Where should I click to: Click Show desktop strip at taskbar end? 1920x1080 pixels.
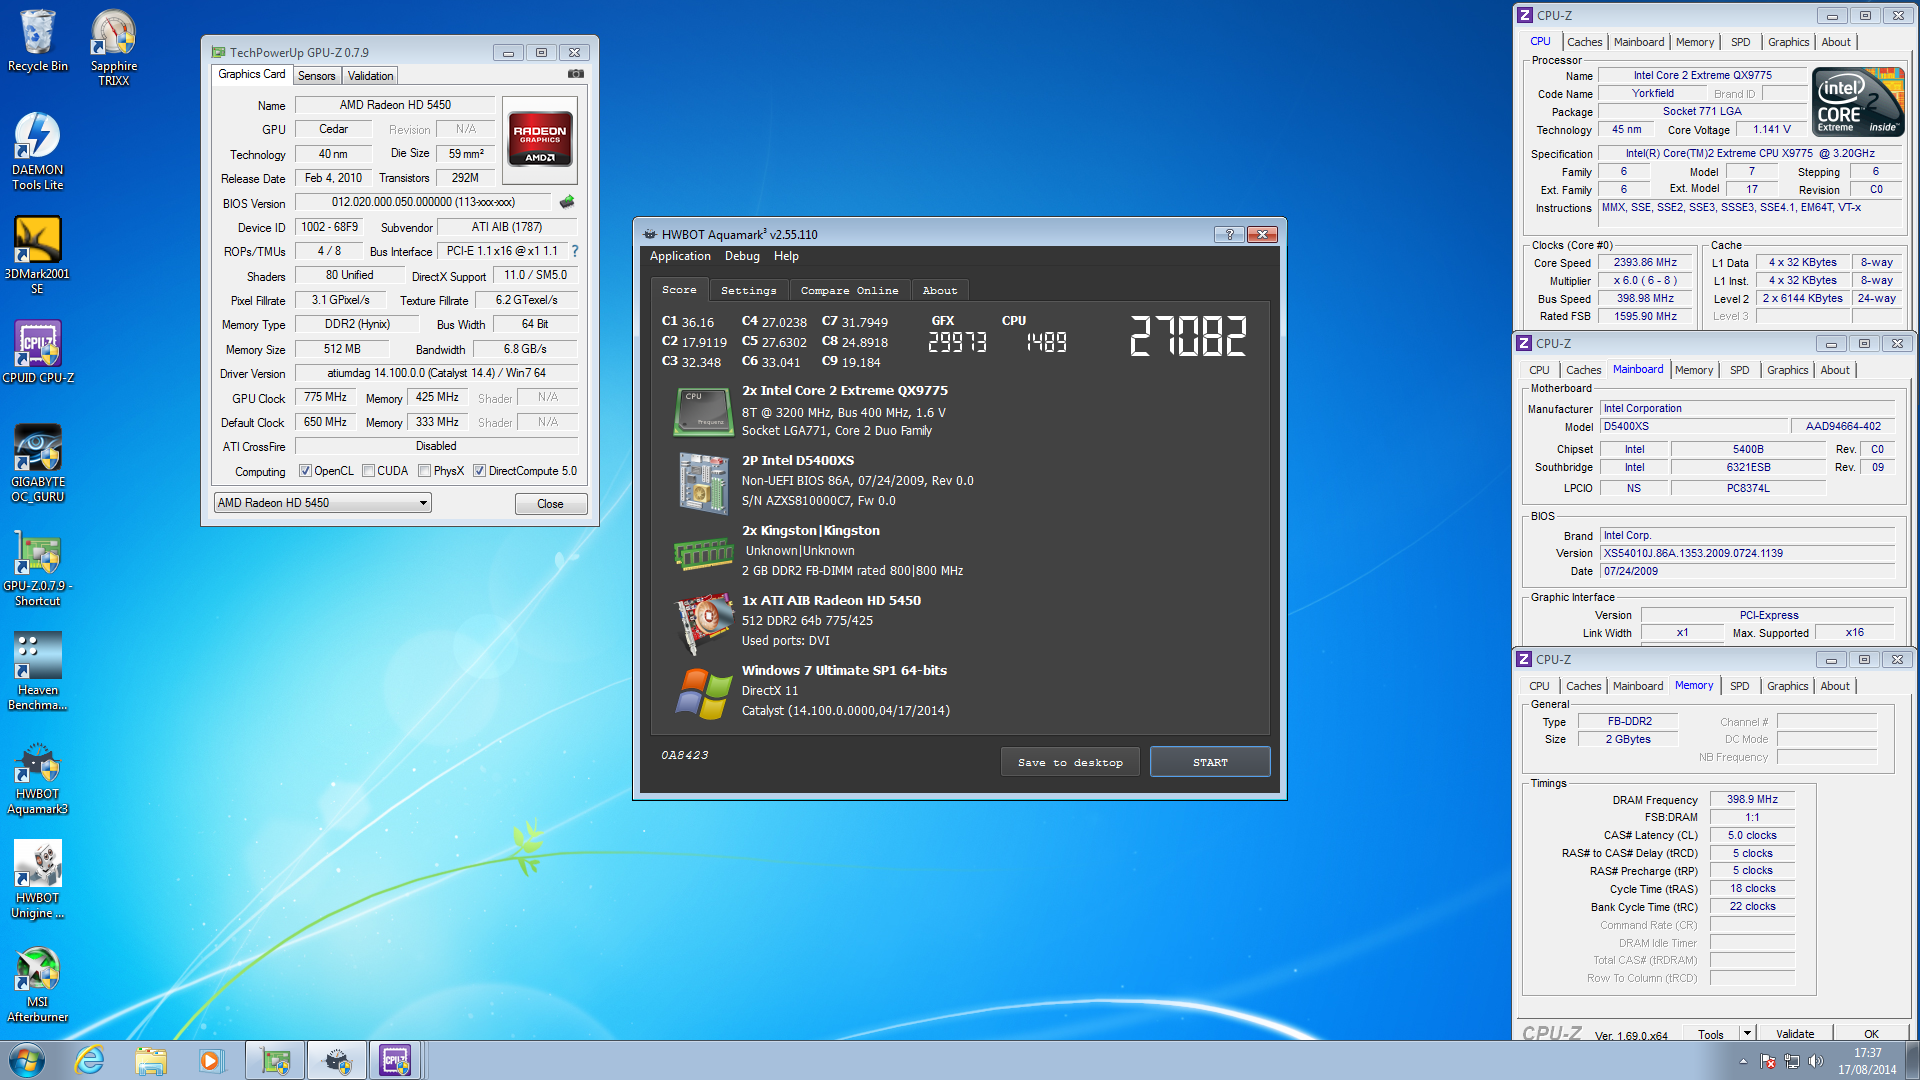click(x=1912, y=1060)
